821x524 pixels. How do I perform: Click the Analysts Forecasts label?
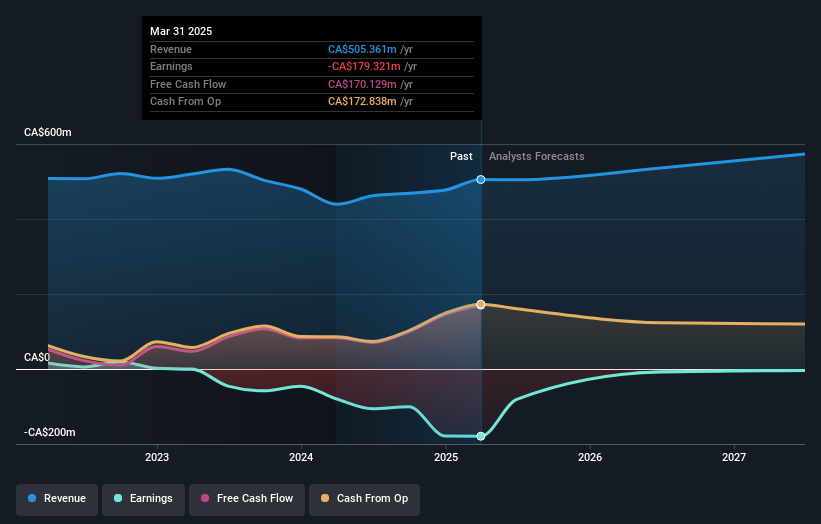(x=537, y=156)
